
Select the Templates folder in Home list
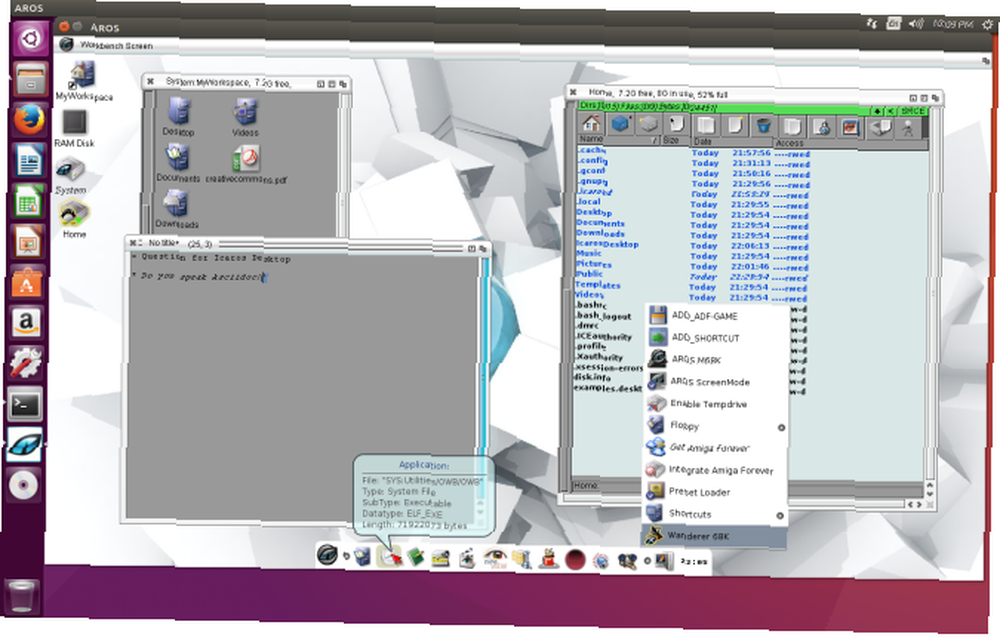pos(598,284)
